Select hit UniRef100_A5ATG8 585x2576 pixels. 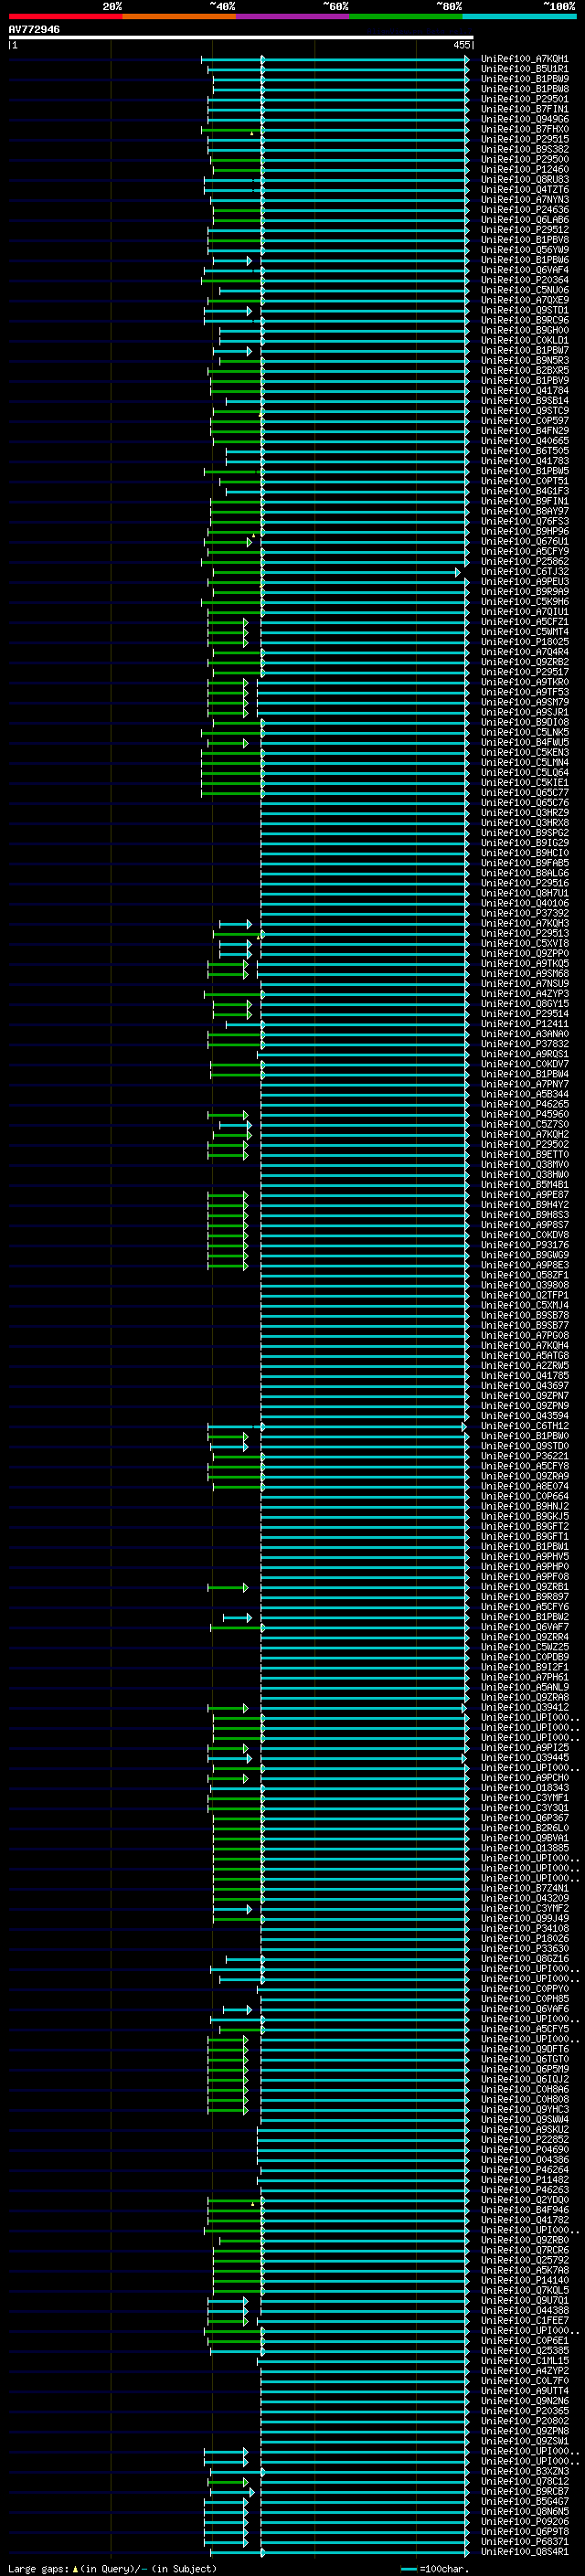pos(524,1355)
